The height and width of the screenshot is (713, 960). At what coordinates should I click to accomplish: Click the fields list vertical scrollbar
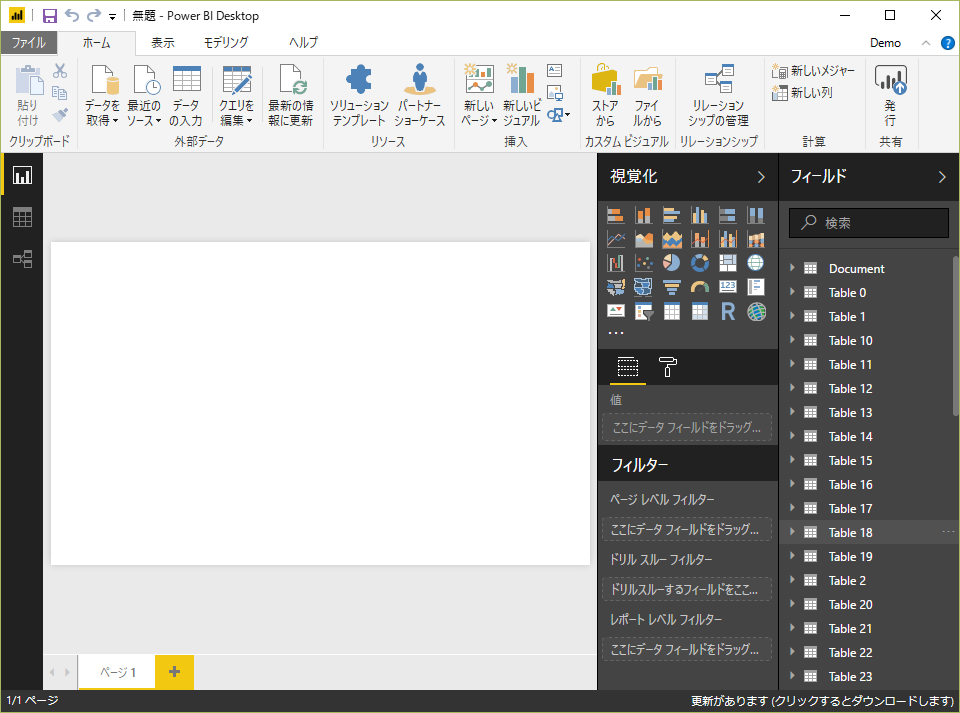[x=955, y=335]
